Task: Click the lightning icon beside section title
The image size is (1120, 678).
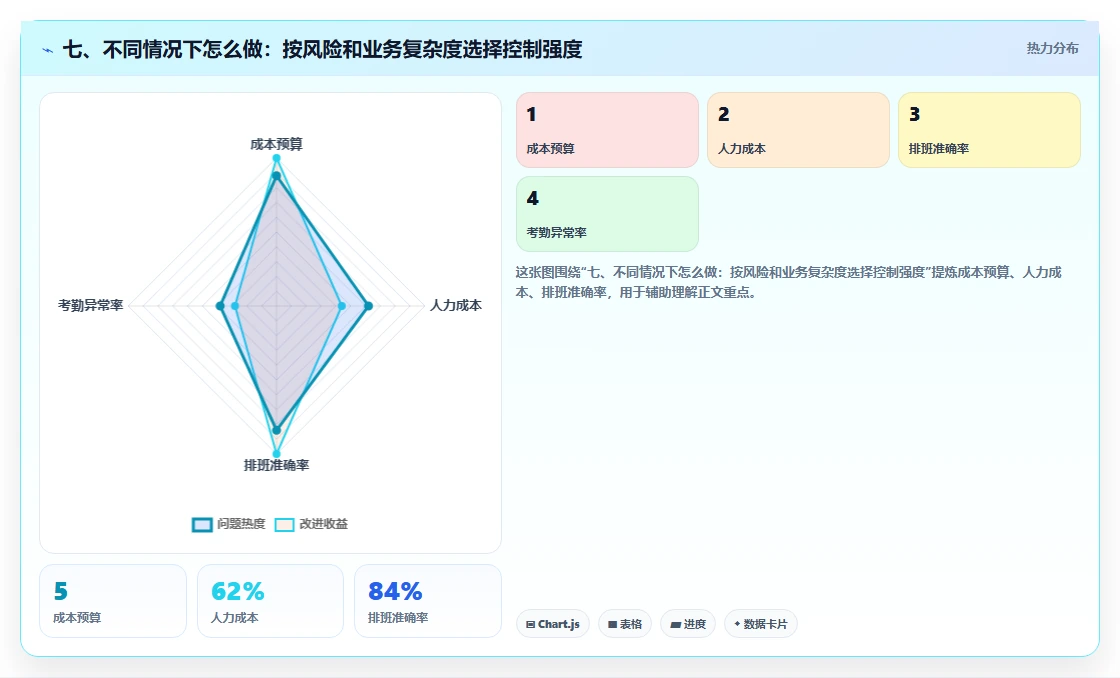Action: click(x=48, y=50)
